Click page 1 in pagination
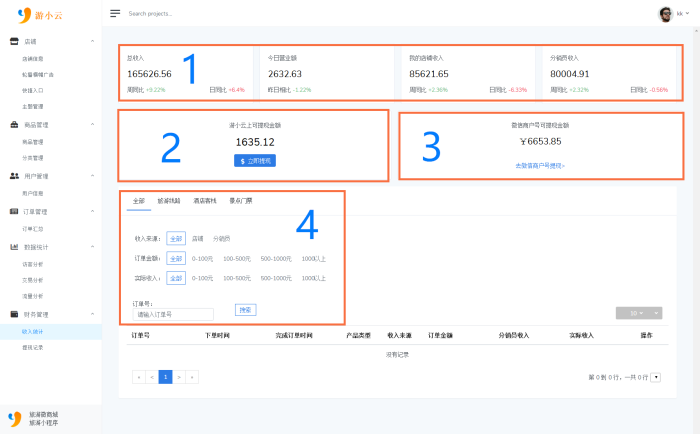The image size is (700, 434). (165, 377)
